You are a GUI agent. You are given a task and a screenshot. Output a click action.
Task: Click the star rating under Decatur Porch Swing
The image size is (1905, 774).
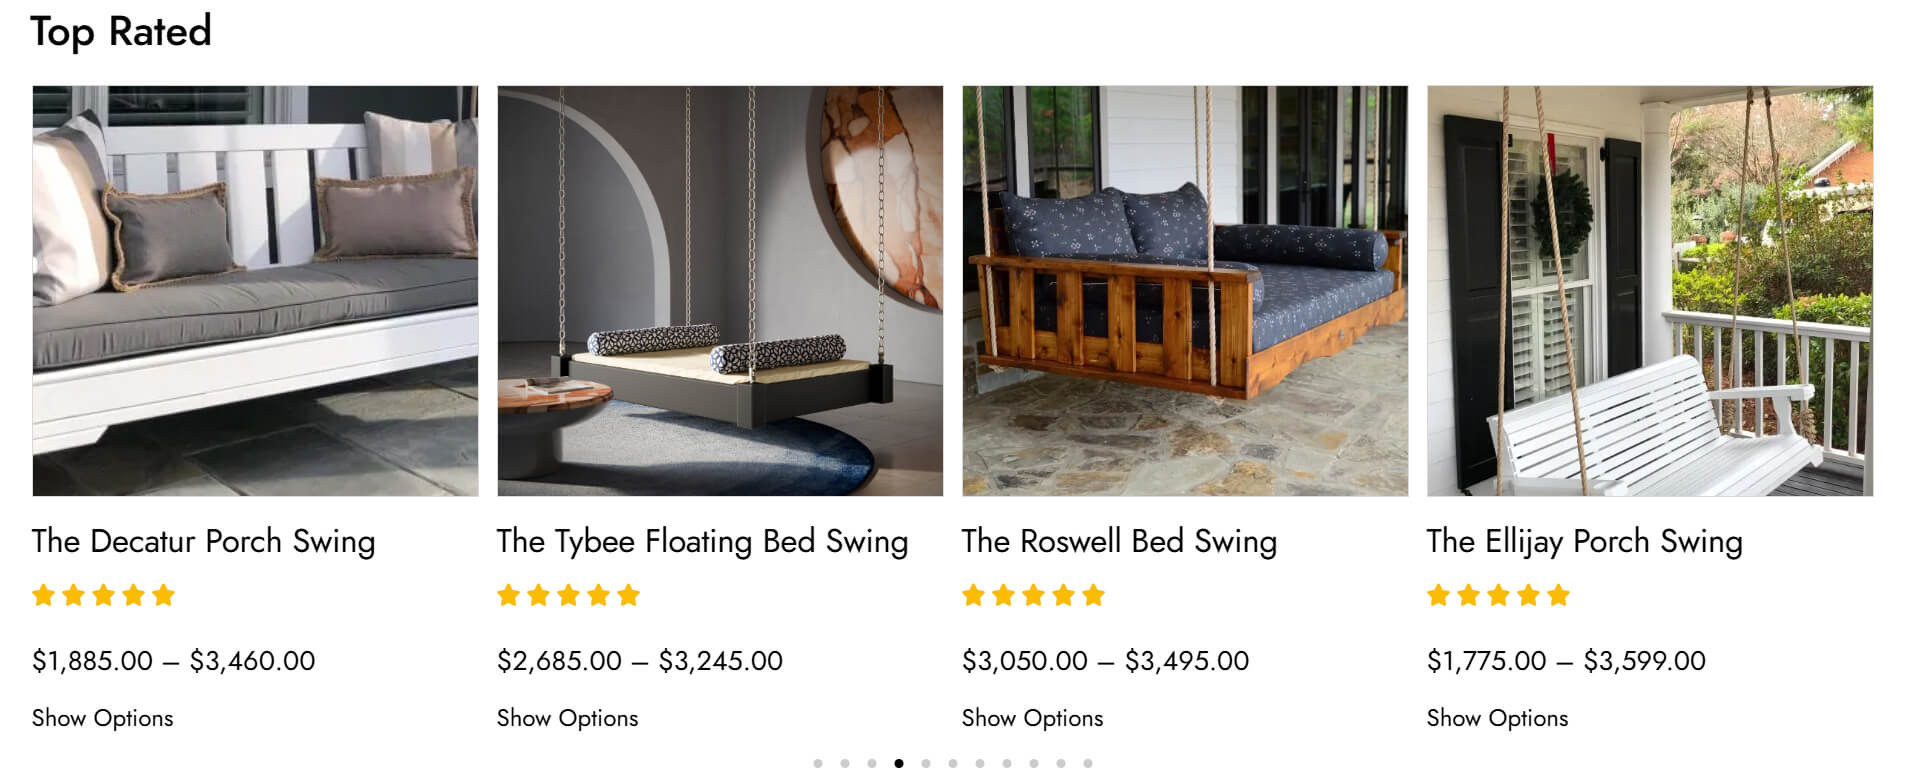[x=104, y=596]
